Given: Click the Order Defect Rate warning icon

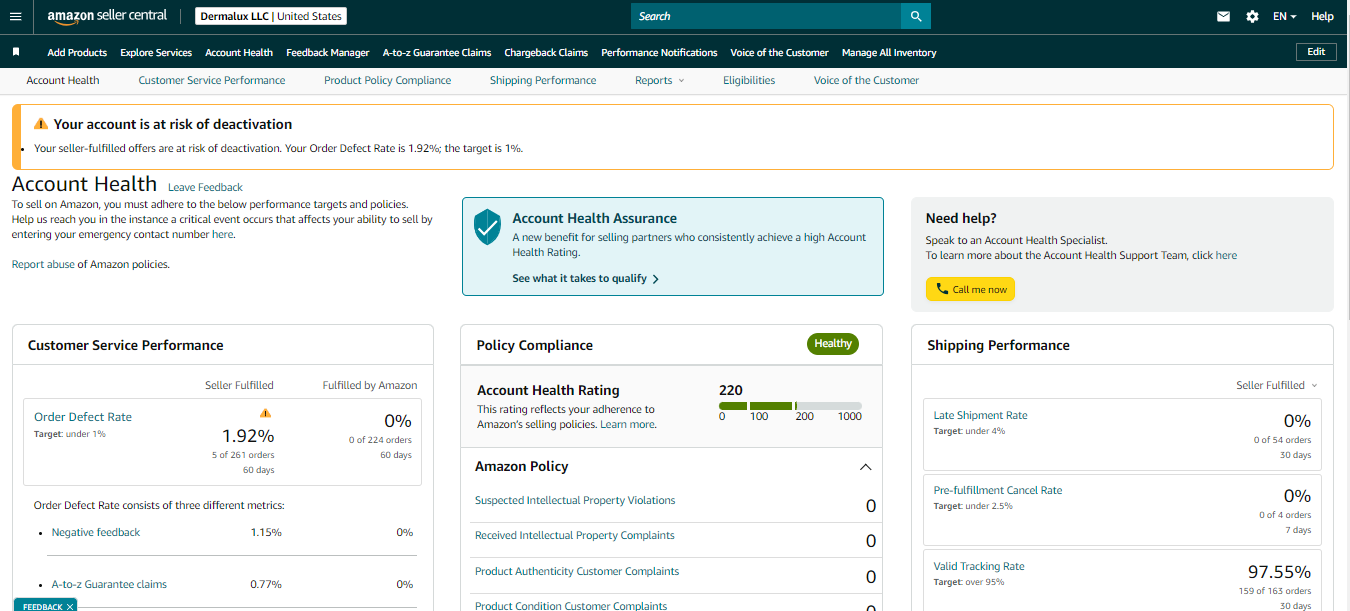Looking at the screenshot, I should [x=265, y=412].
